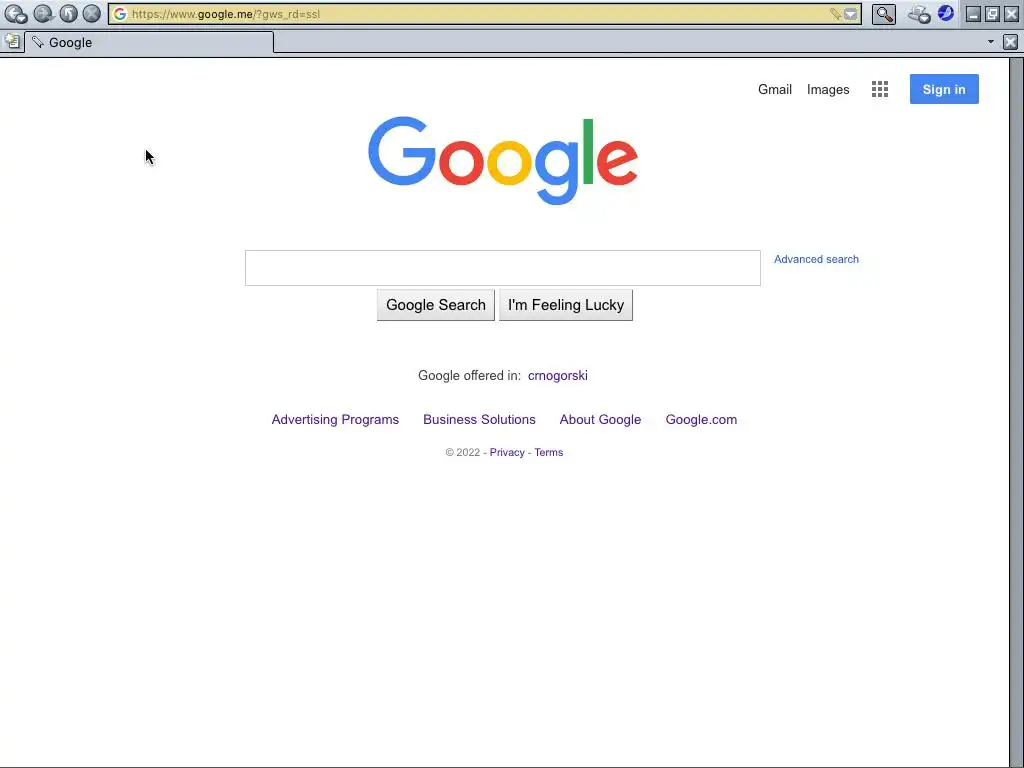Reload the page with the curved-arrow button
Screen dimensions: 1024x768
coord(69,14)
